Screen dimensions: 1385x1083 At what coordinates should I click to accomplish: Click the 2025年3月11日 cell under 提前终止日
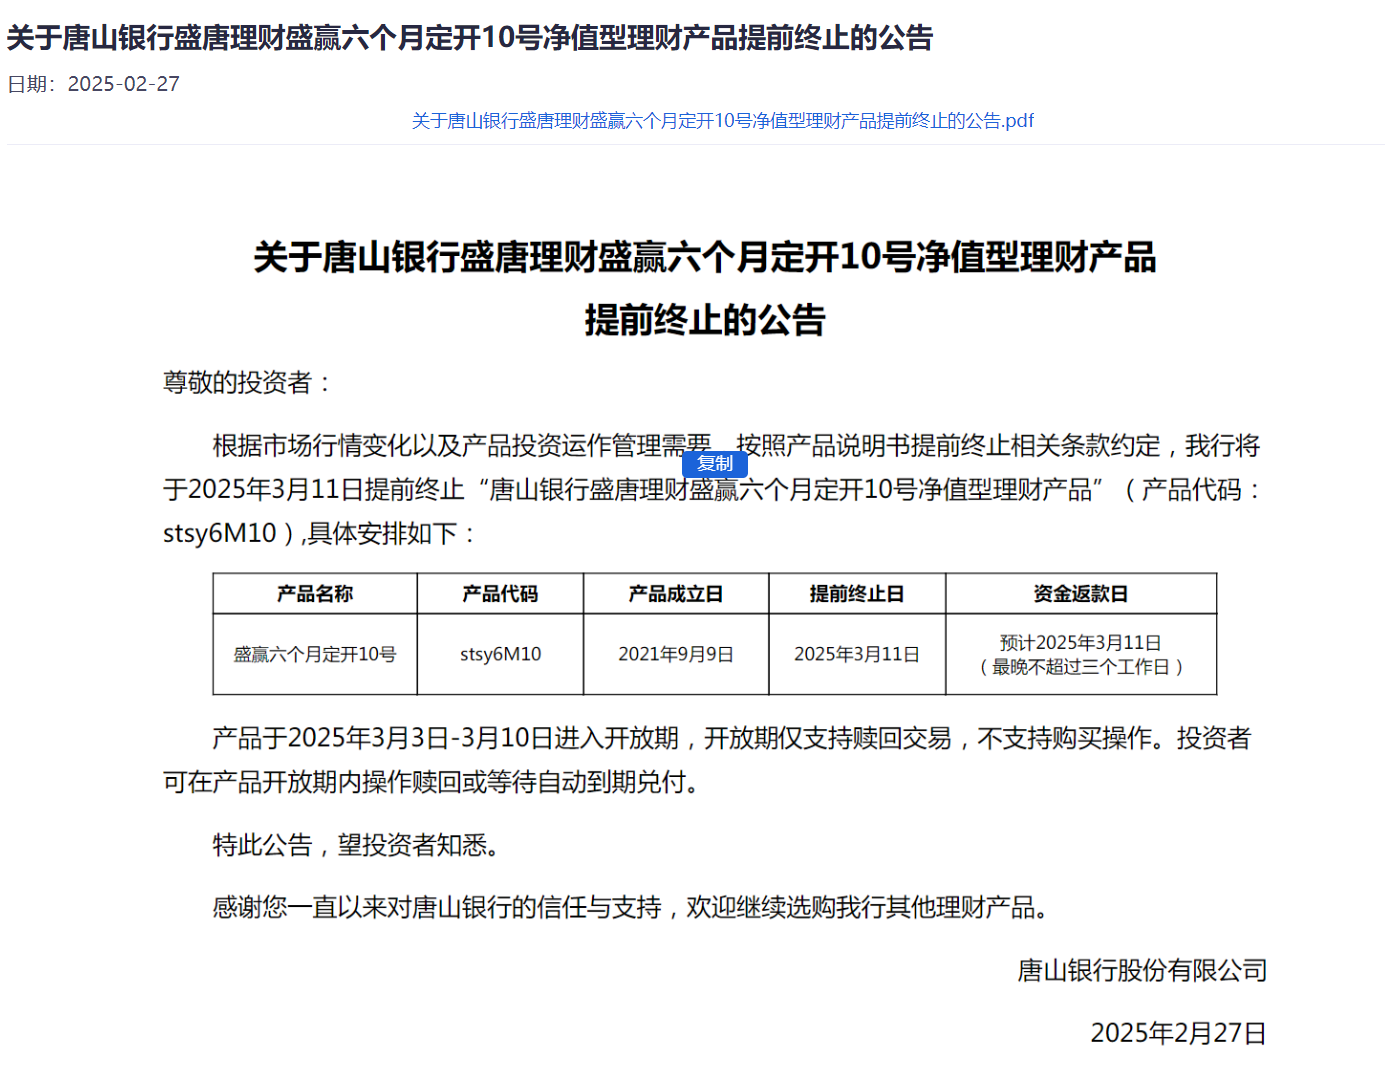(857, 654)
